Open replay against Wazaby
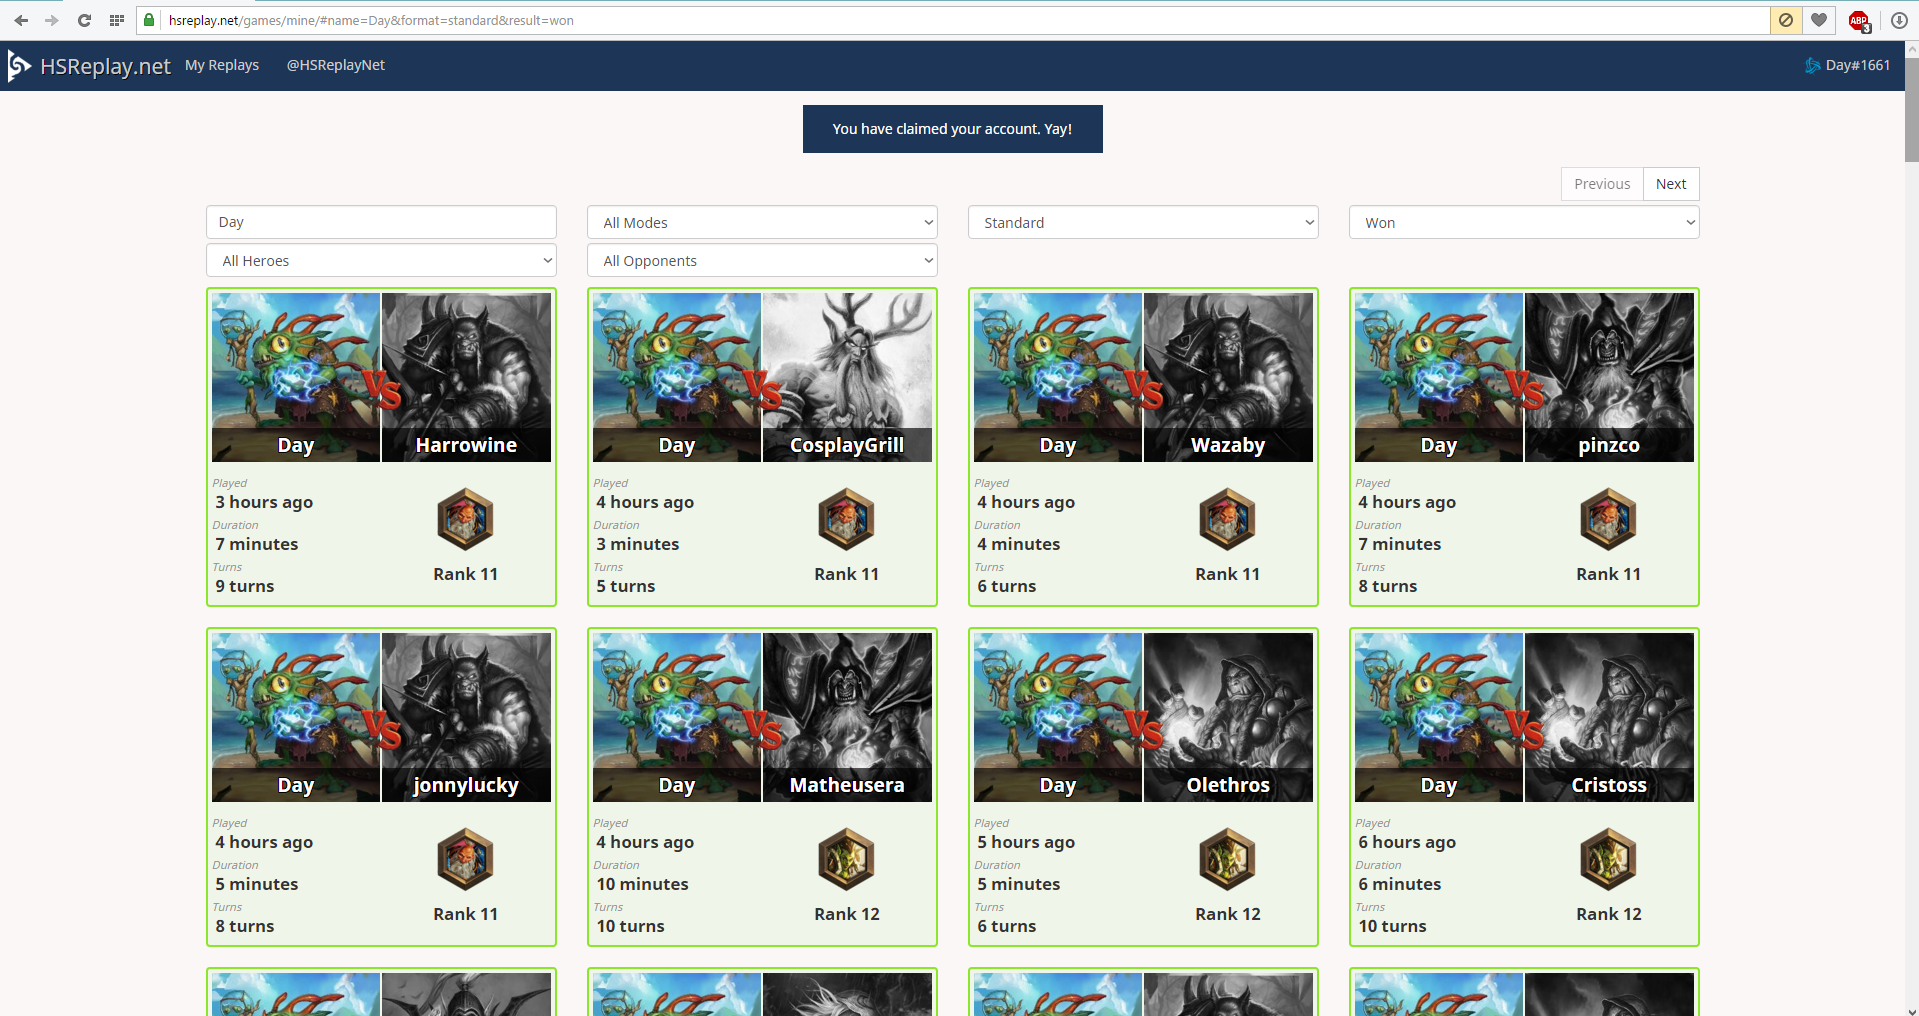The width and height of the screenshot is (1919, 1016). (x=1143, y=447)
